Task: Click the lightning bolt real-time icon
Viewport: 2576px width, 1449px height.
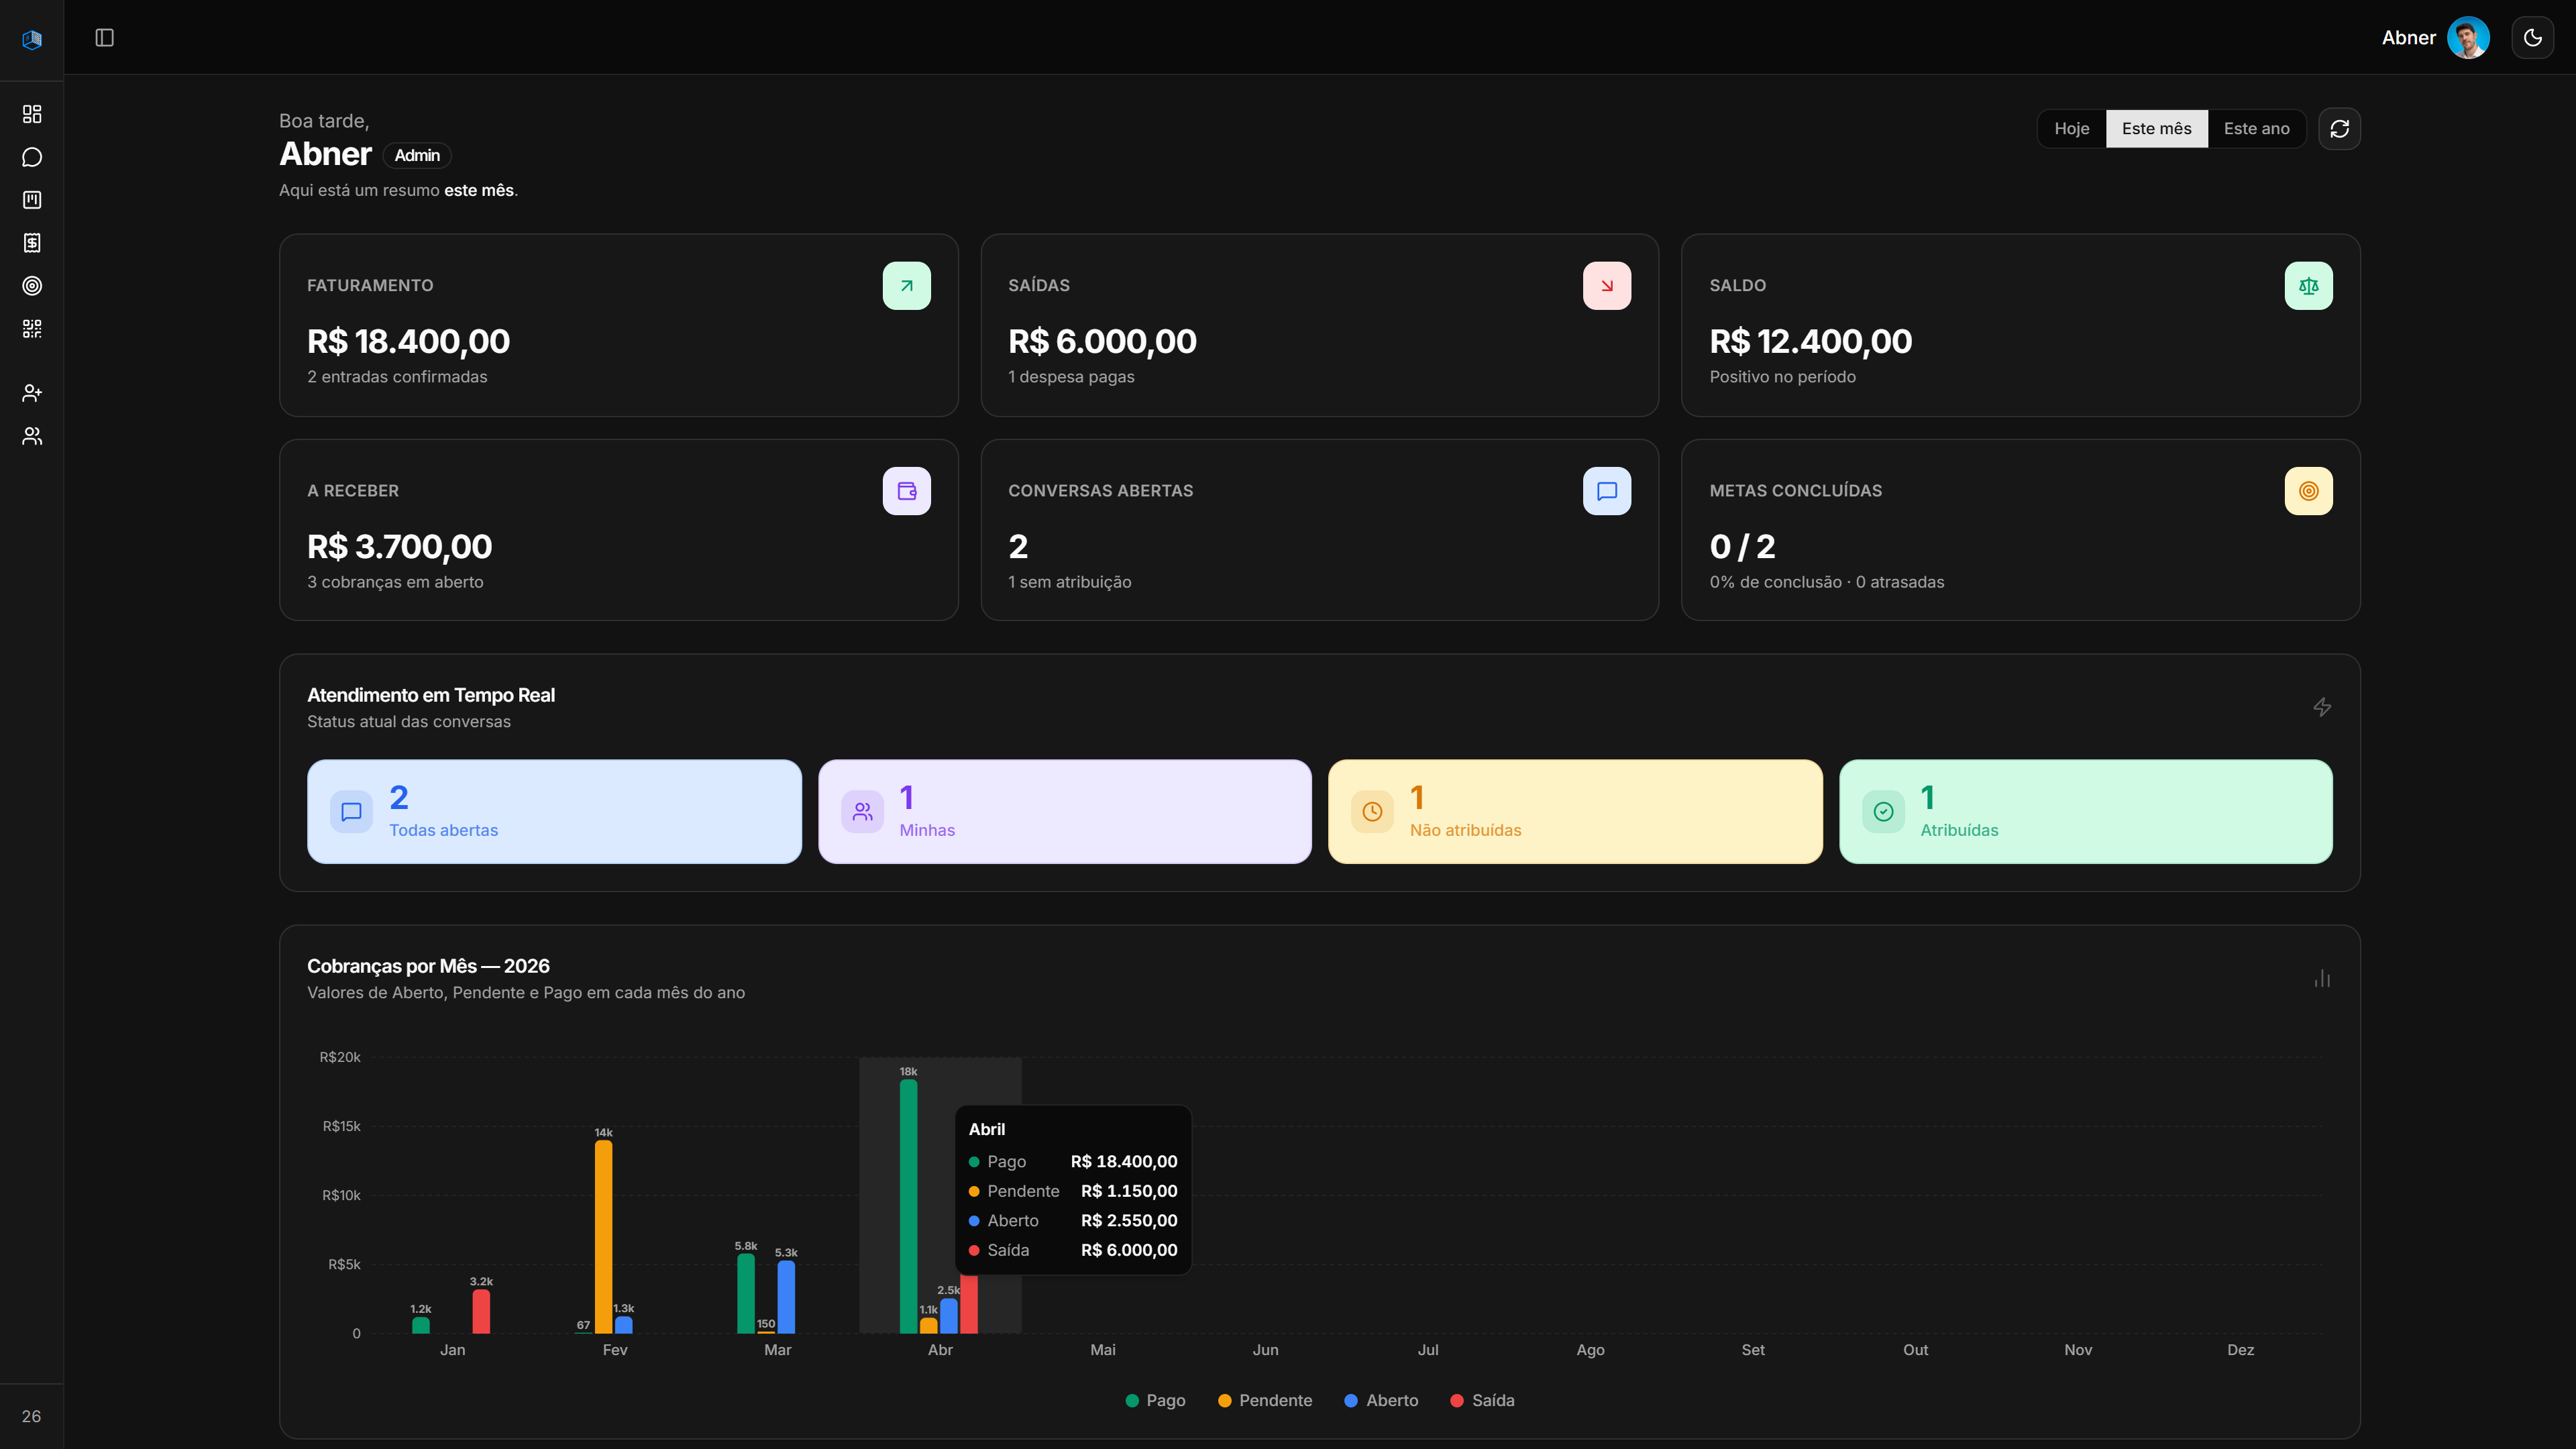Action: (x=2321, y=707)
